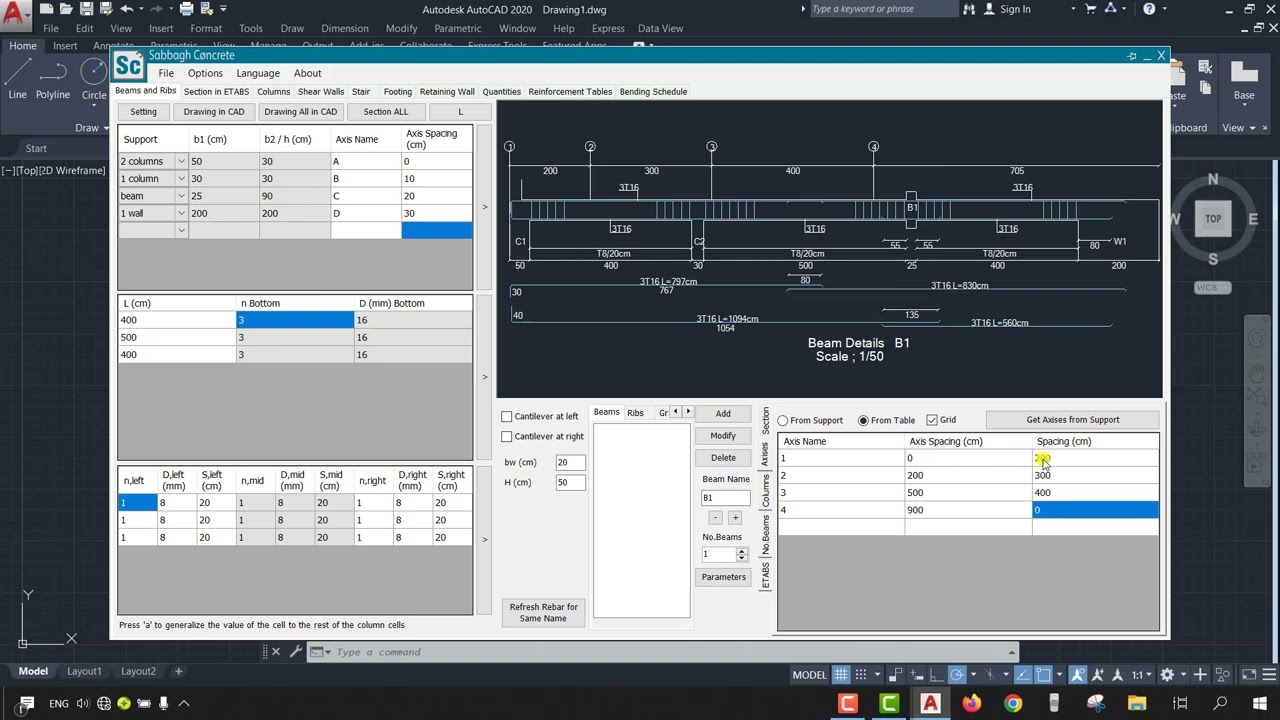Click the Delete beam button
The width and height of the screenshot is (1280, 720).
point(723,458)
